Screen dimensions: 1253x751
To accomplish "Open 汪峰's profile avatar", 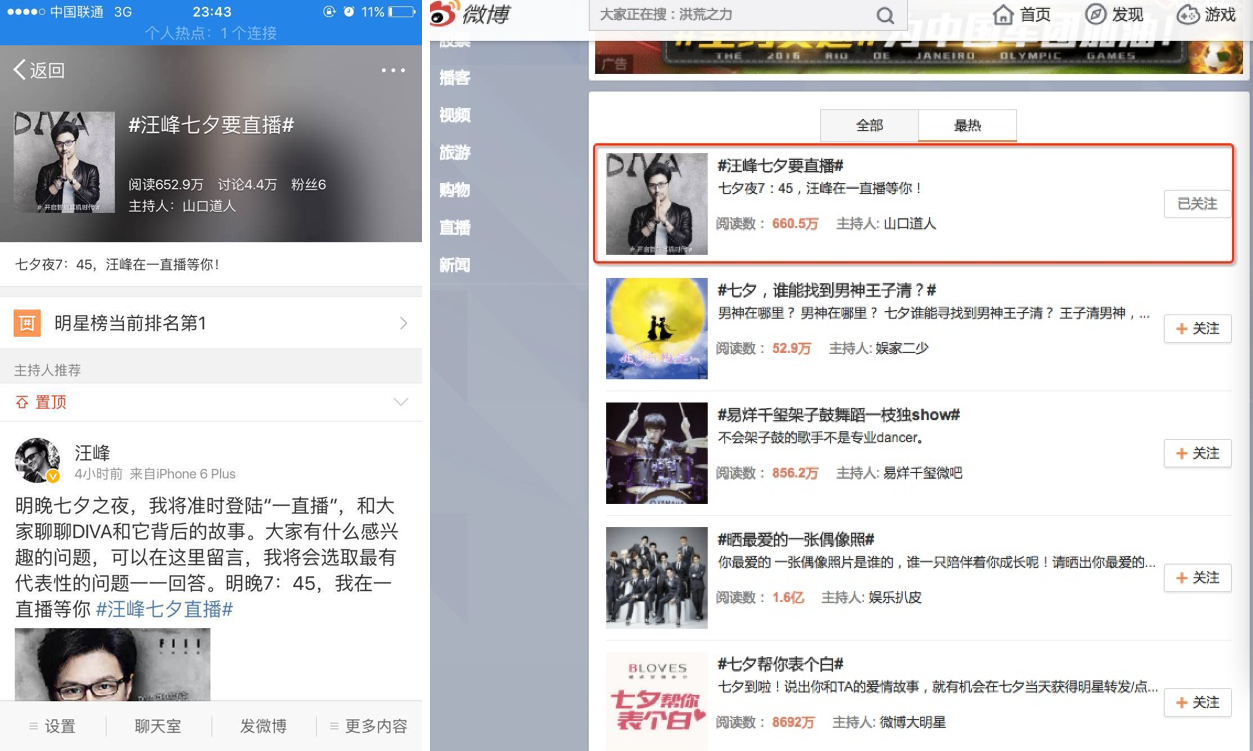I will coord(38,460).
